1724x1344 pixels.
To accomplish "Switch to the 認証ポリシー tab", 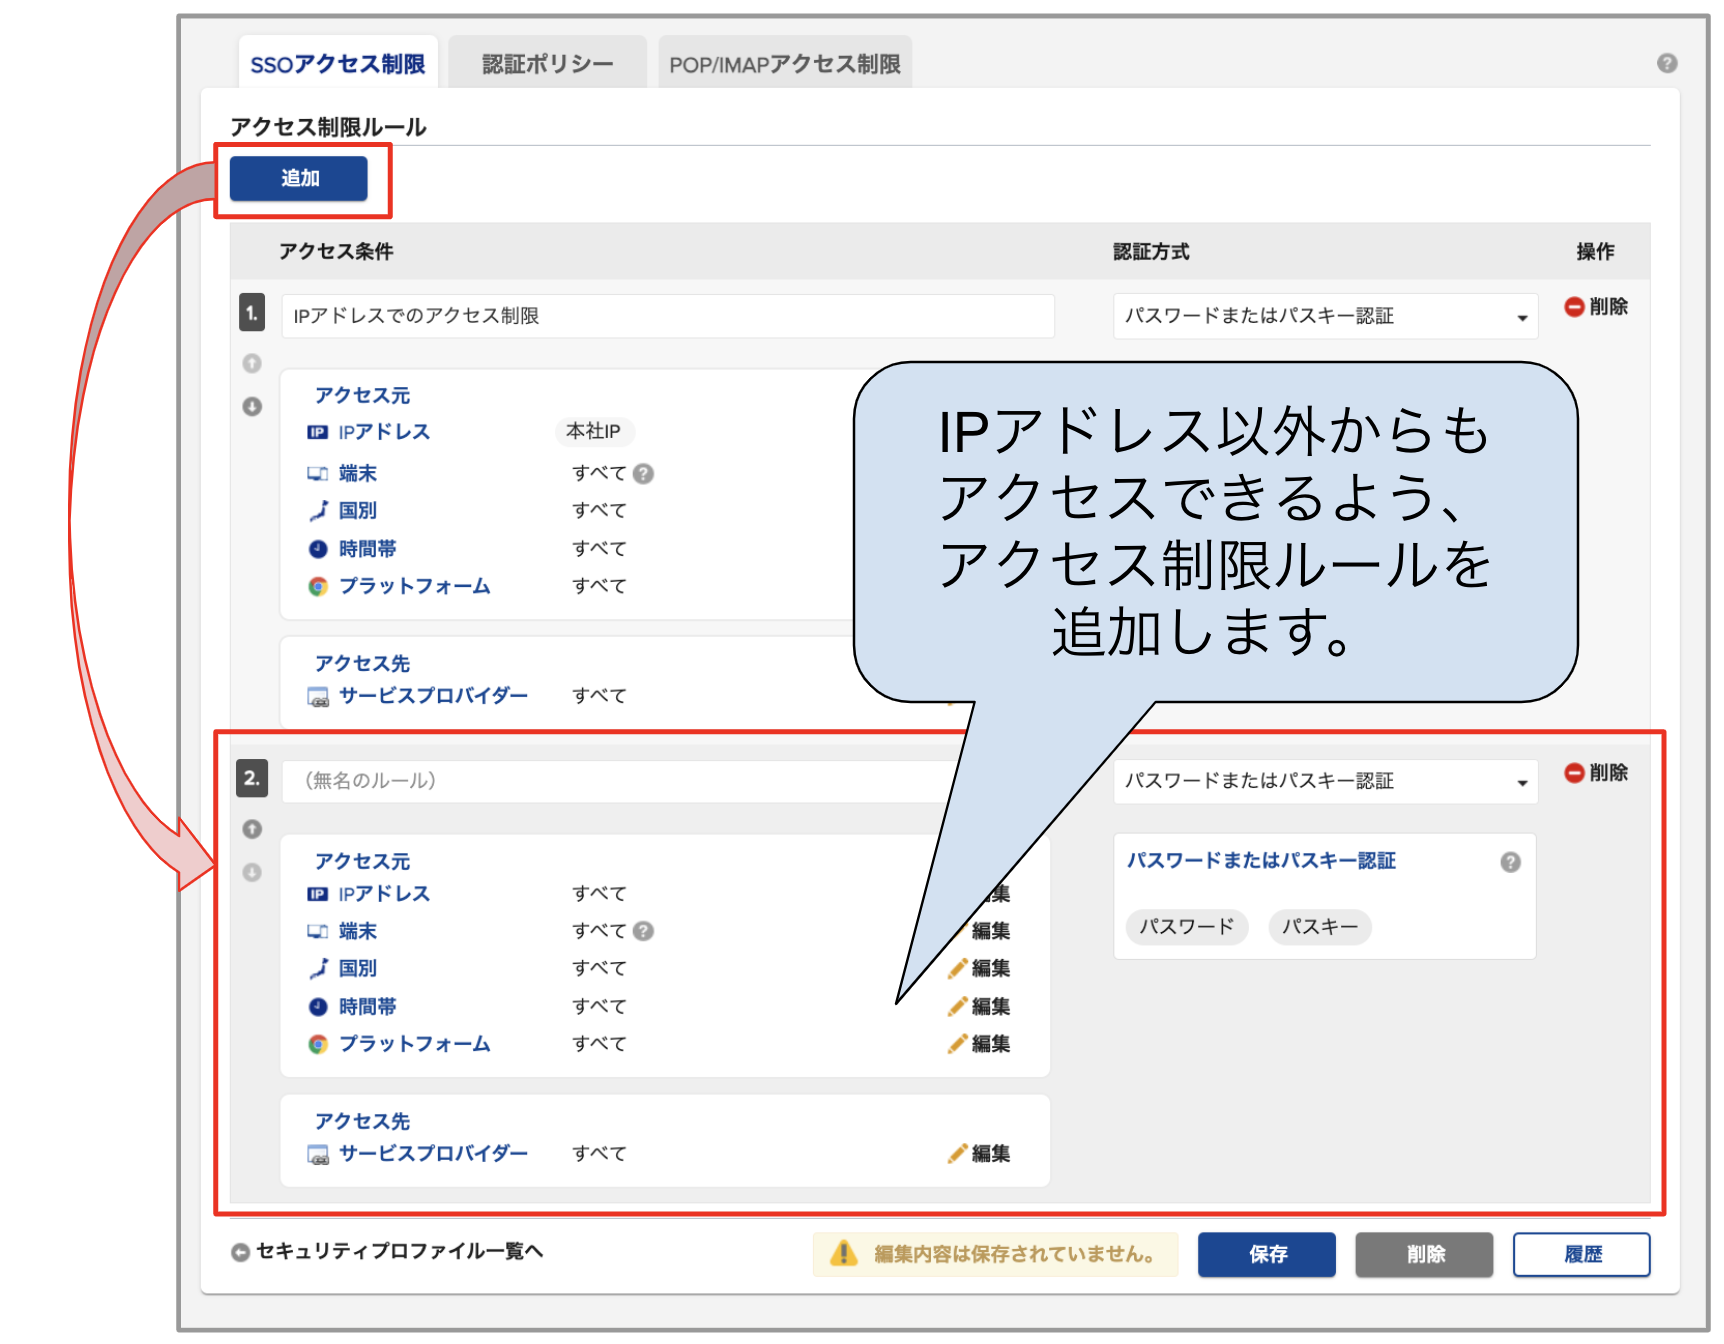I will click(547, 63).
